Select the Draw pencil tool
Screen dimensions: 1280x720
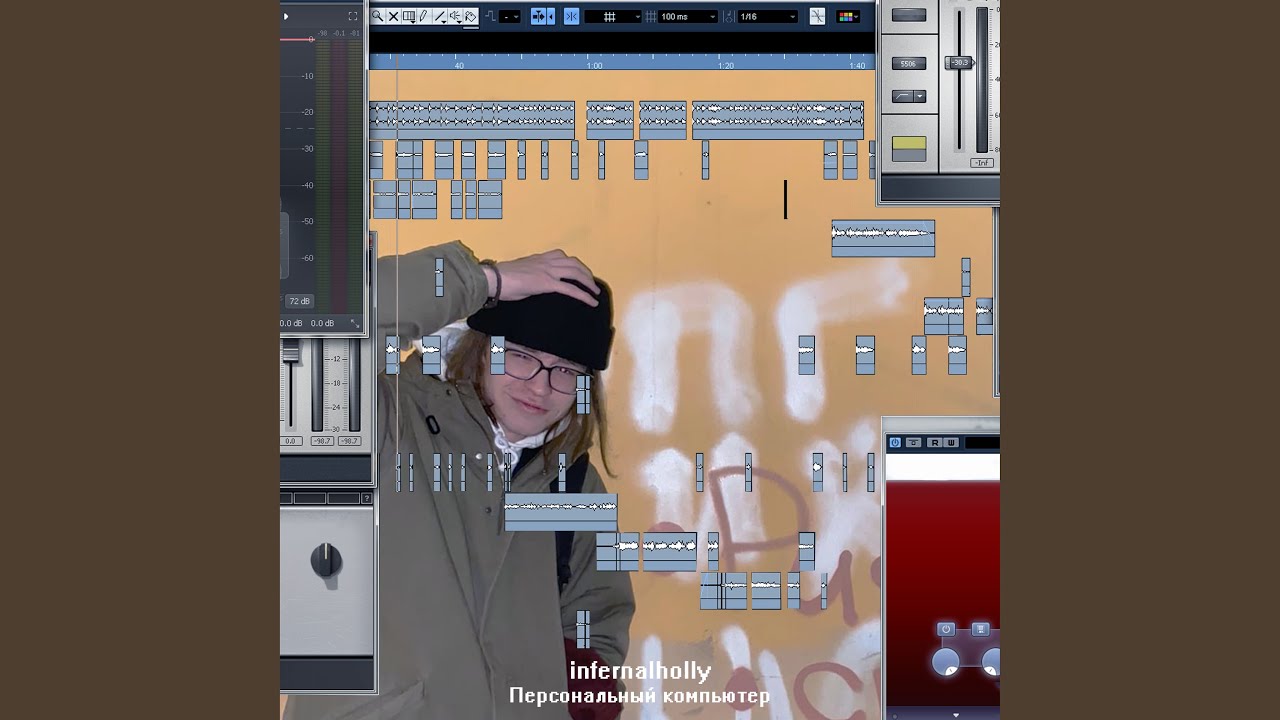point(423,16)
